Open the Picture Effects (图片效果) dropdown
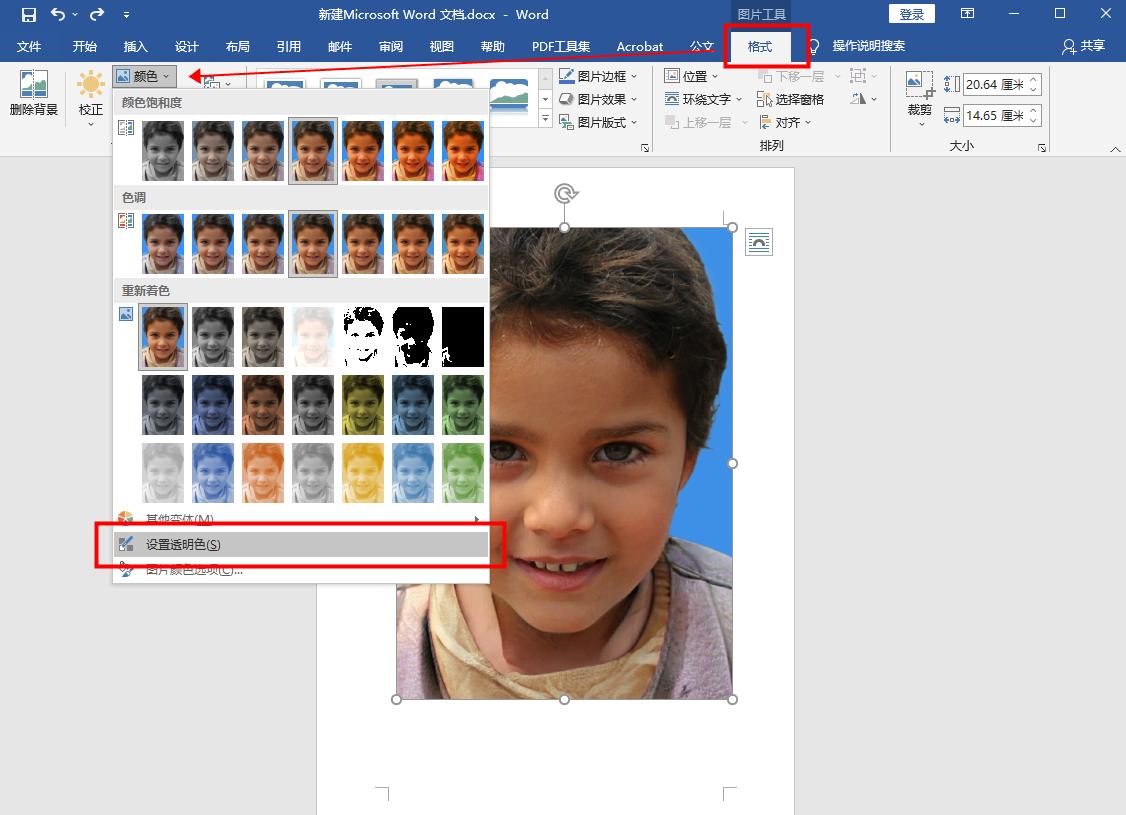This screenshot has width=1126, height=815. [x=598, y=99]
